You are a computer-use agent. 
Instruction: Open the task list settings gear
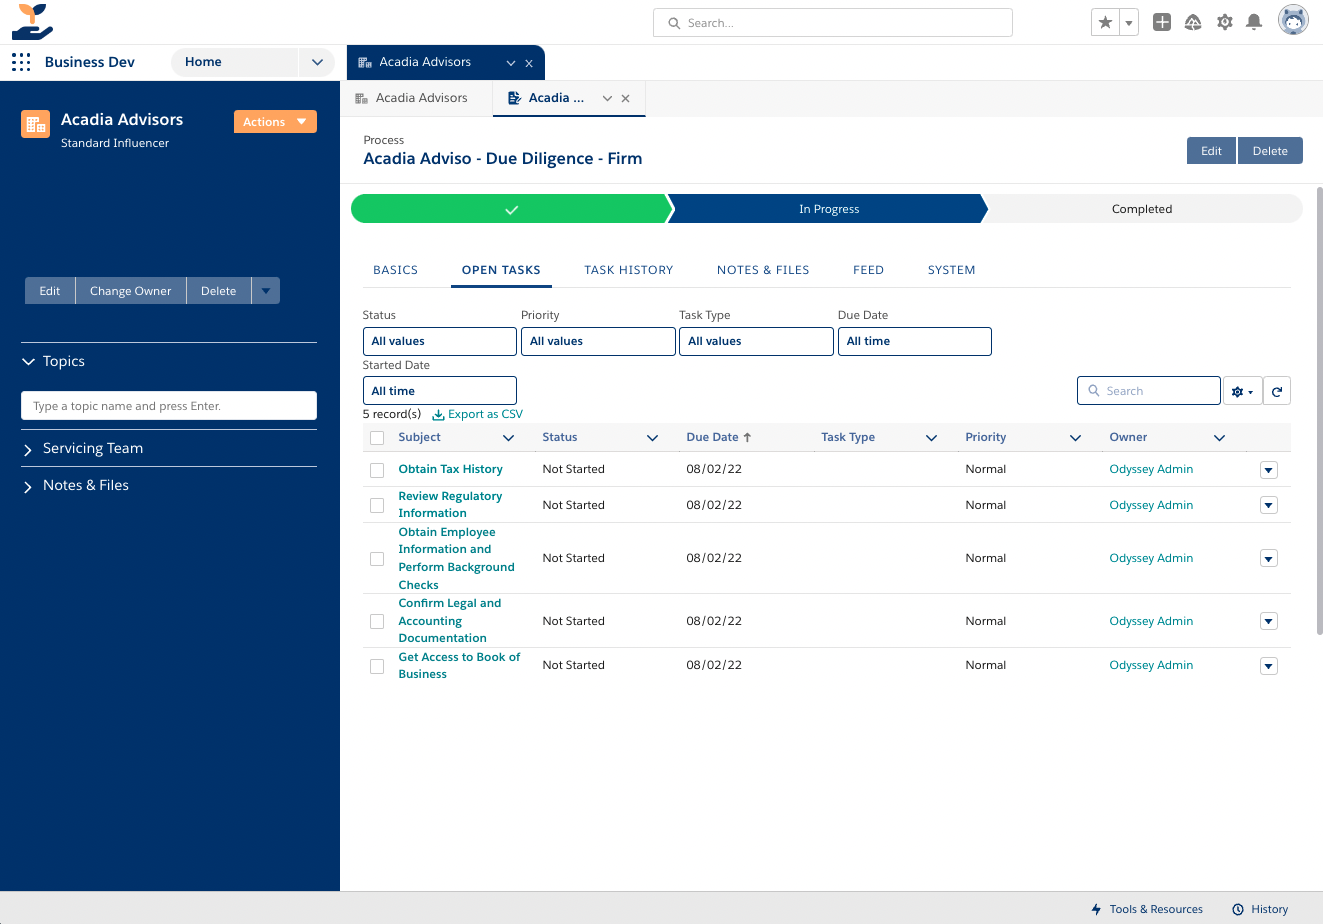pyautogui.click(x=1242, y=391)
